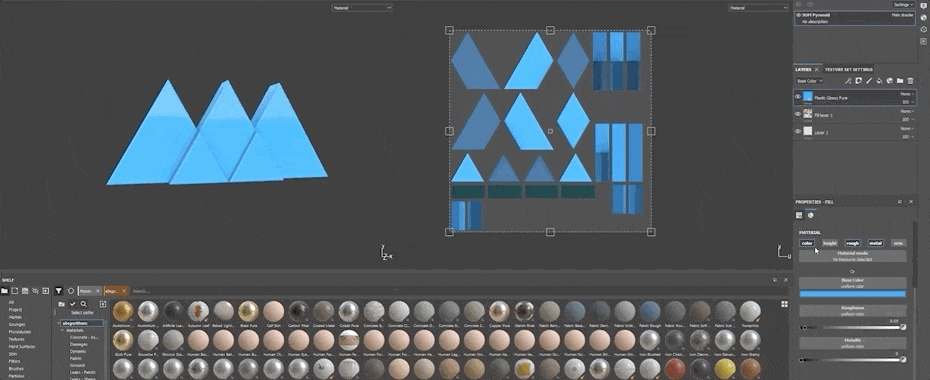The image size is (930, 380).
Task: Click the new folder icon above Select paths
Action: click(61, 304)
